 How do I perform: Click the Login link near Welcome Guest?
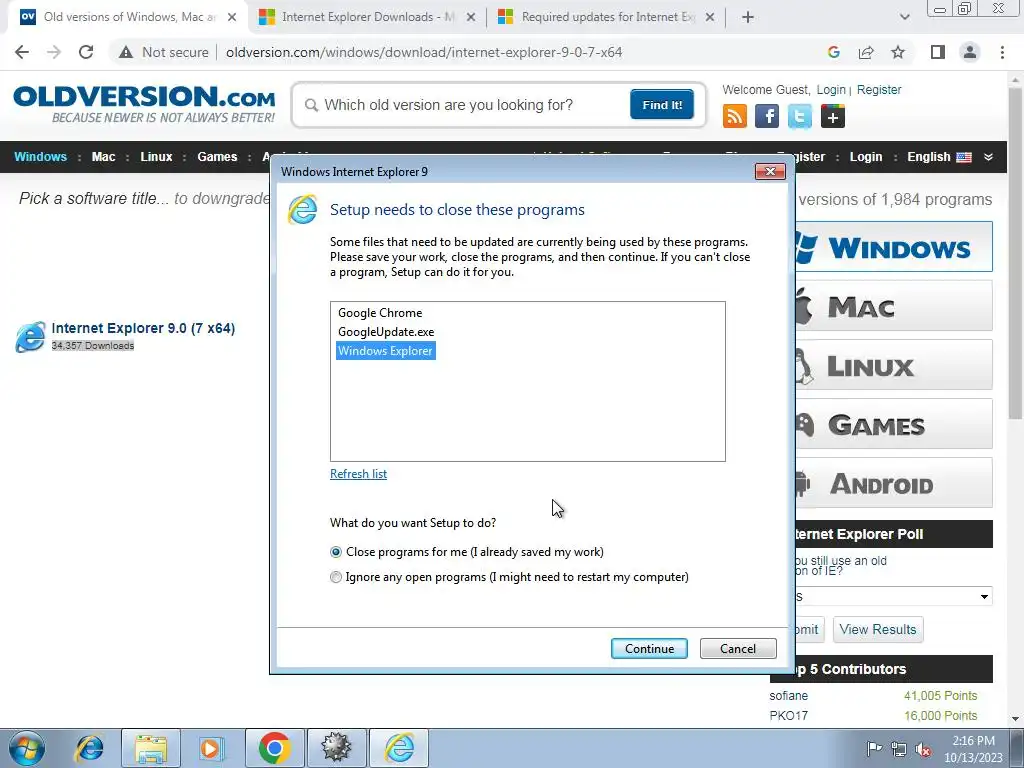[831, 89]
